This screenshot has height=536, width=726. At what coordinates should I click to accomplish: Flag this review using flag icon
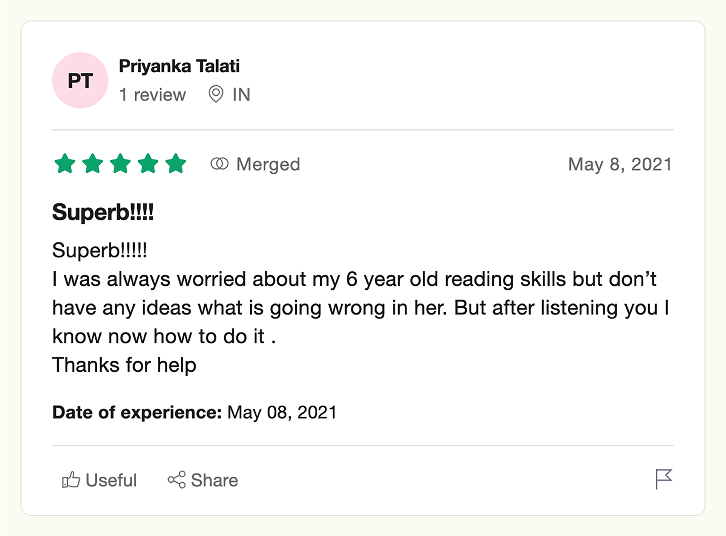point(663,479)
